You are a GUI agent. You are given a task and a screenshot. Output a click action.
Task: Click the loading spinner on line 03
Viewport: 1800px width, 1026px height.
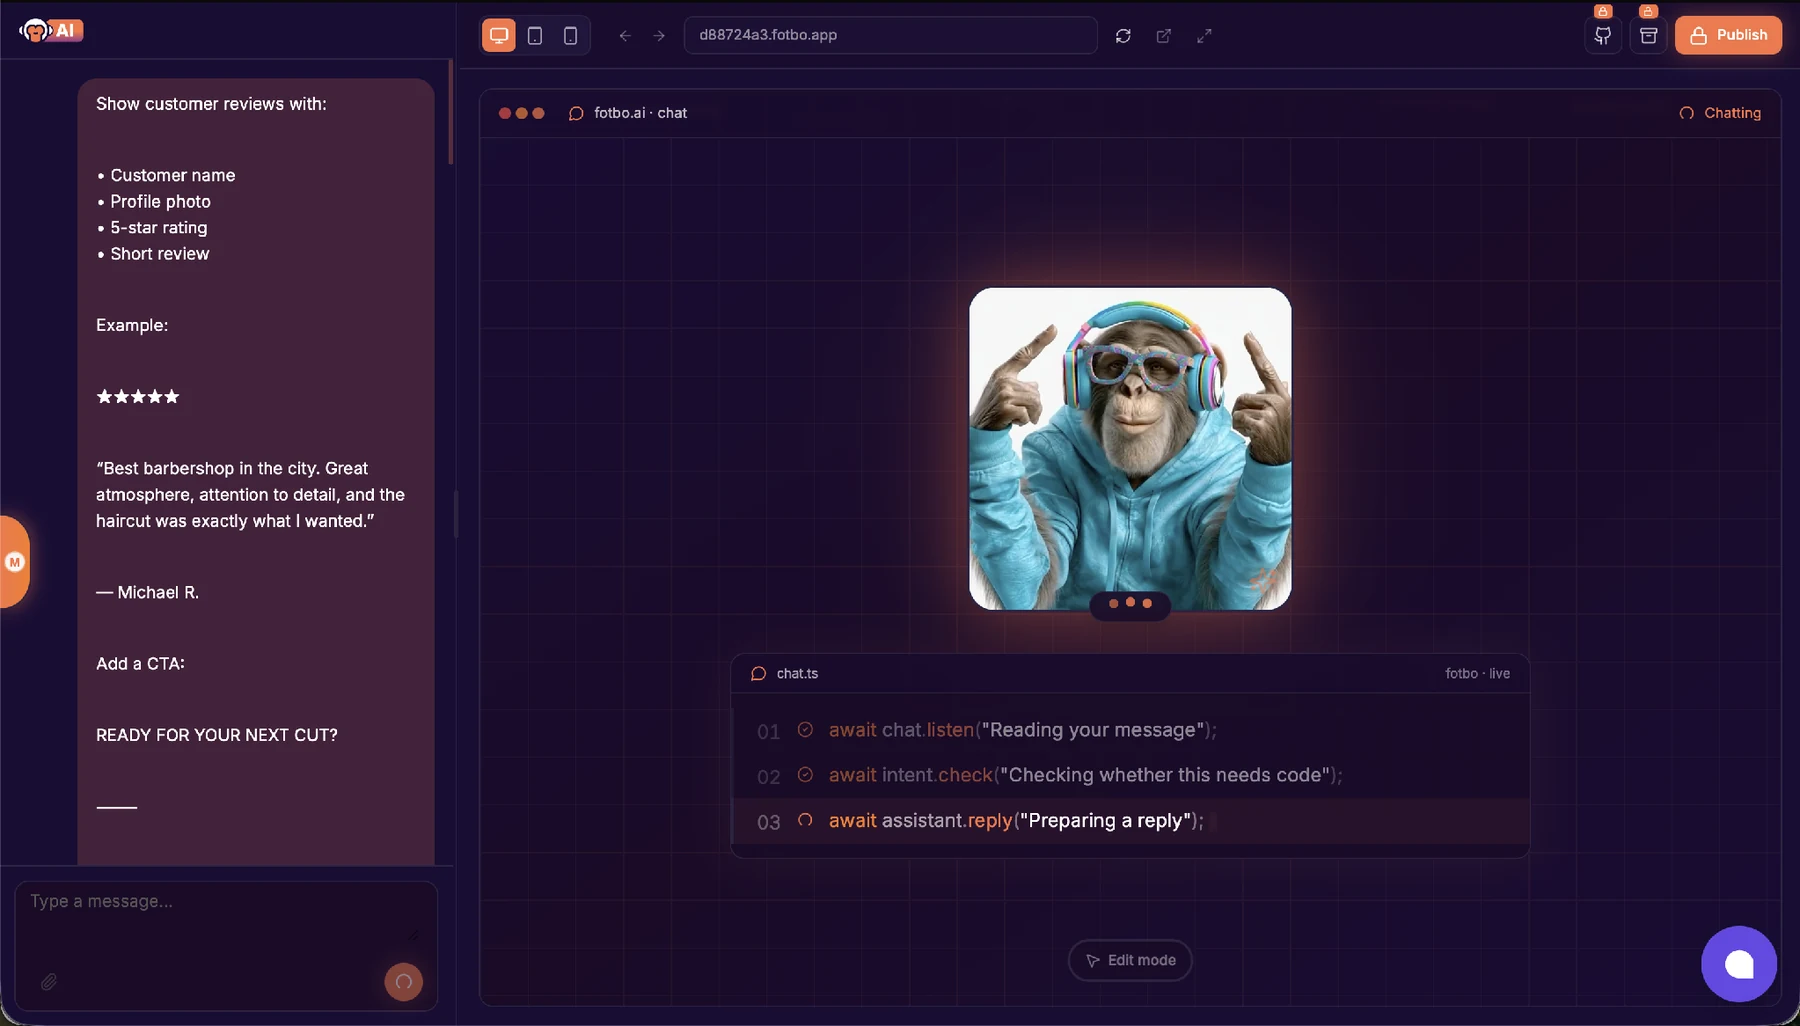click(805, 820)
